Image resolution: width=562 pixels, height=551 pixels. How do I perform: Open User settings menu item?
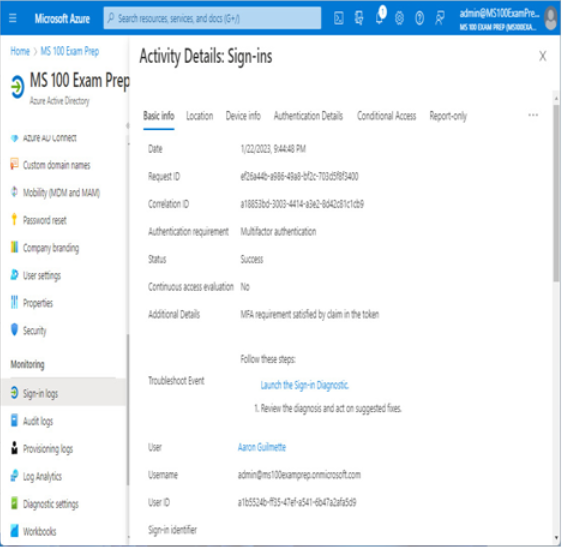point(42,275)
